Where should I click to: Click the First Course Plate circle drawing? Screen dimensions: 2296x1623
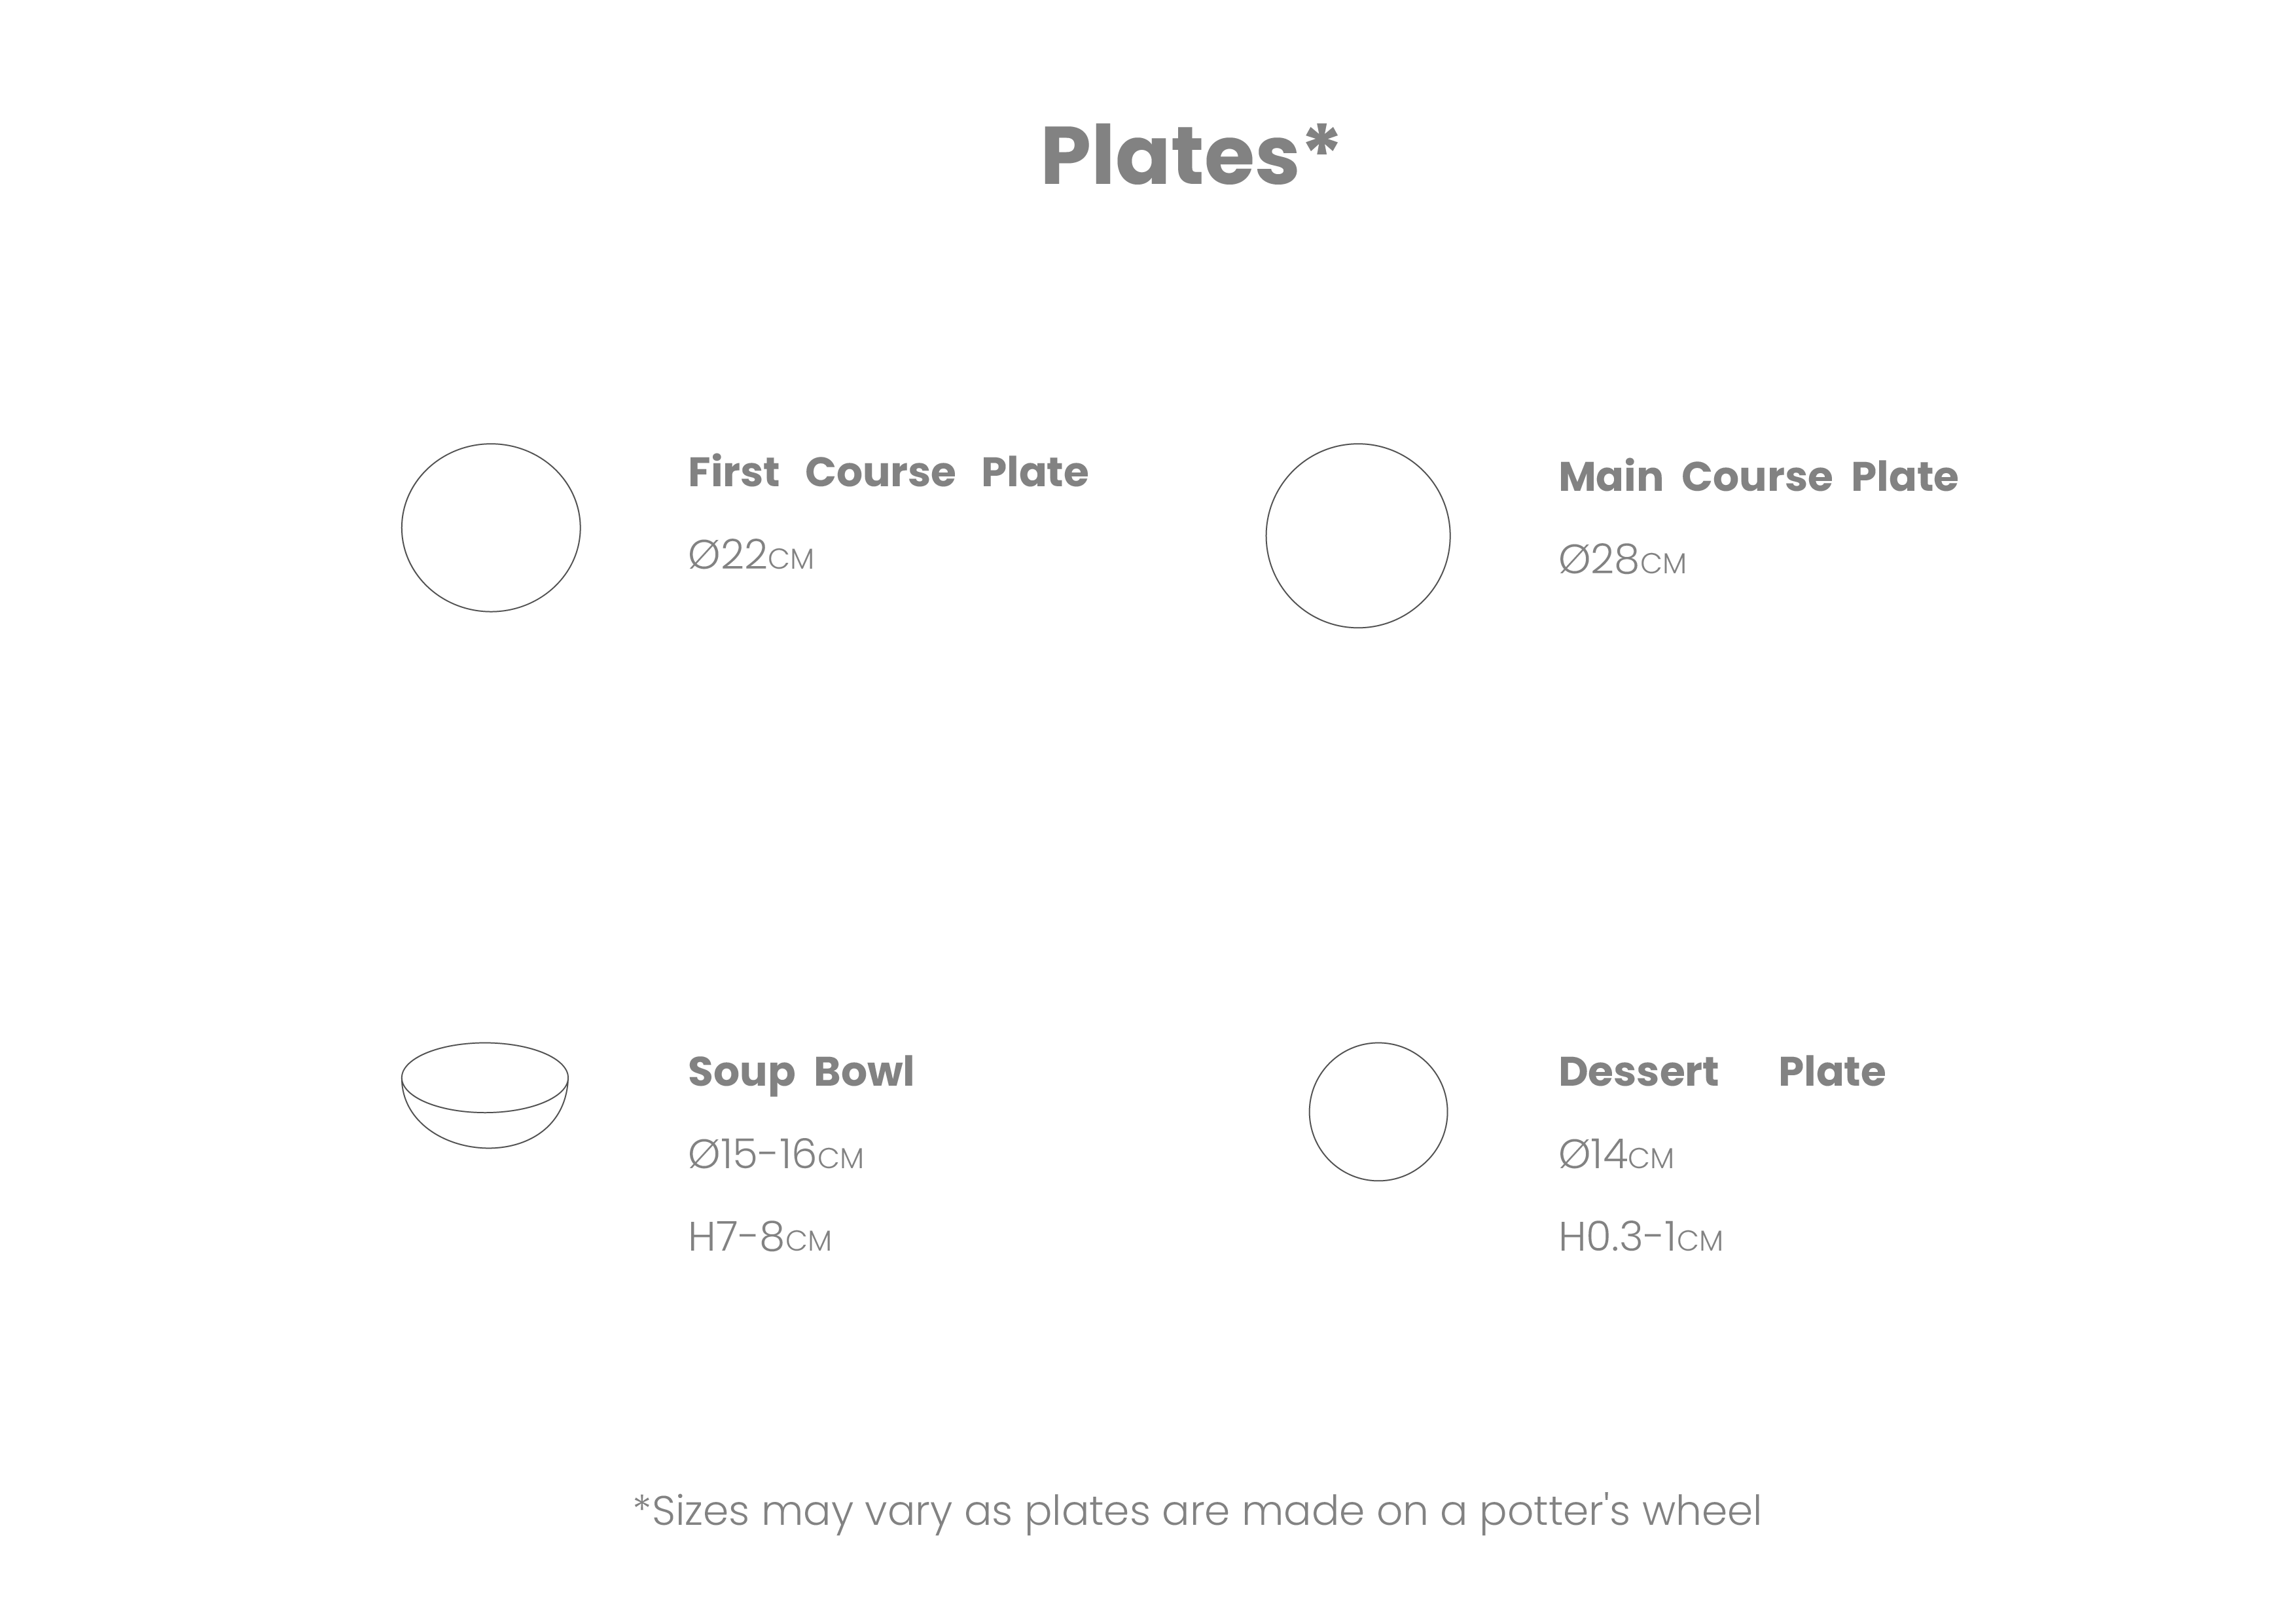click(490, 527)
